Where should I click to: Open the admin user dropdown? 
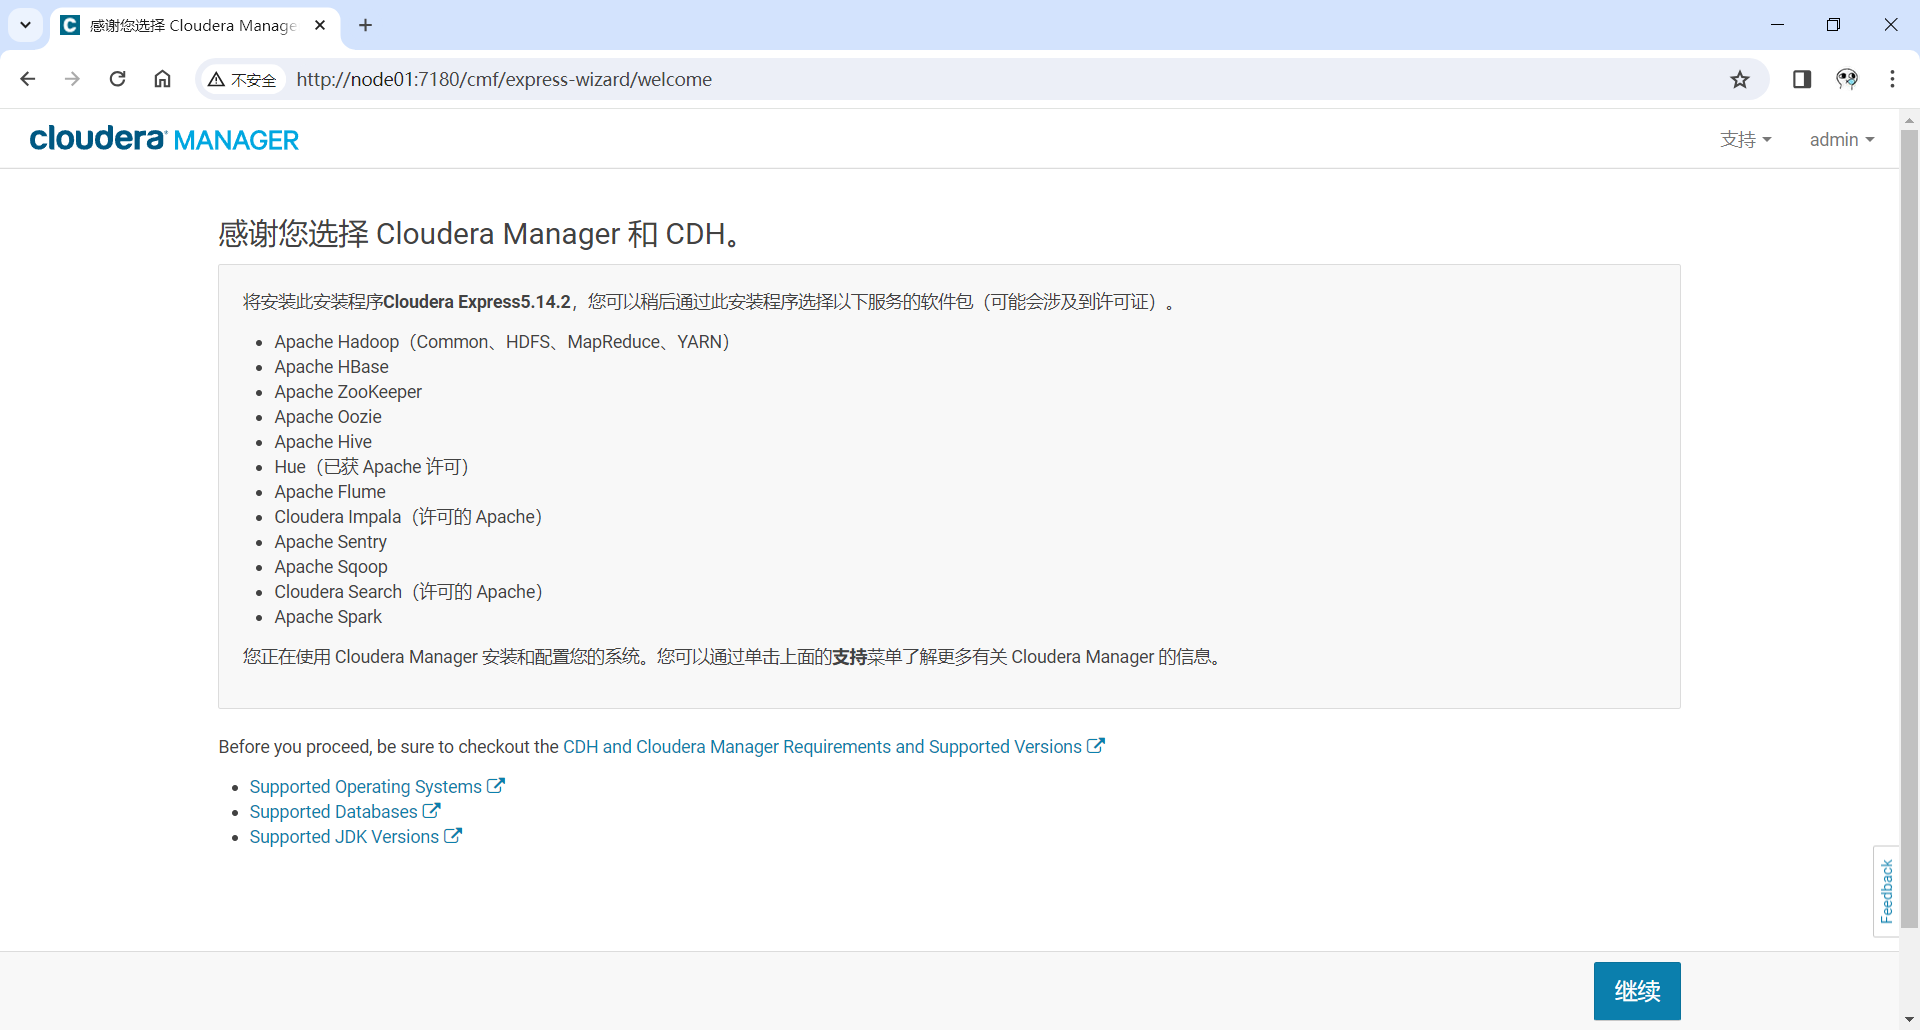(1842, 140)
